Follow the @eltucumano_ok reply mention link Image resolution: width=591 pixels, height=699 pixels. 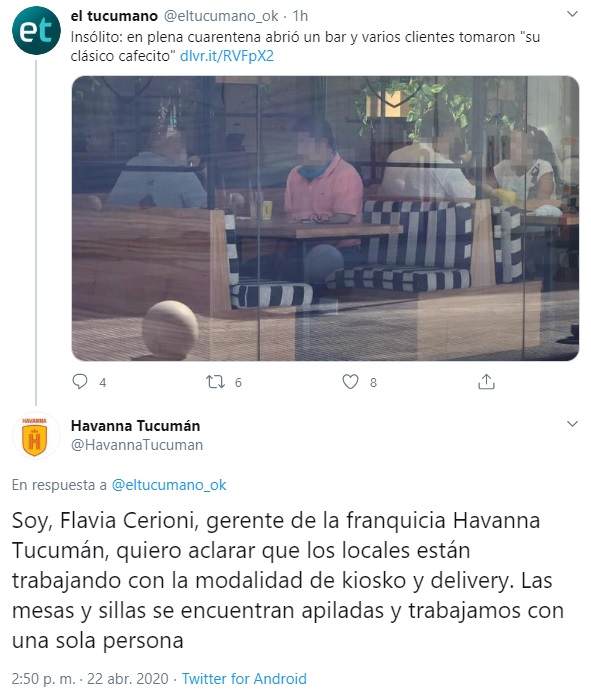click(169, 485)
